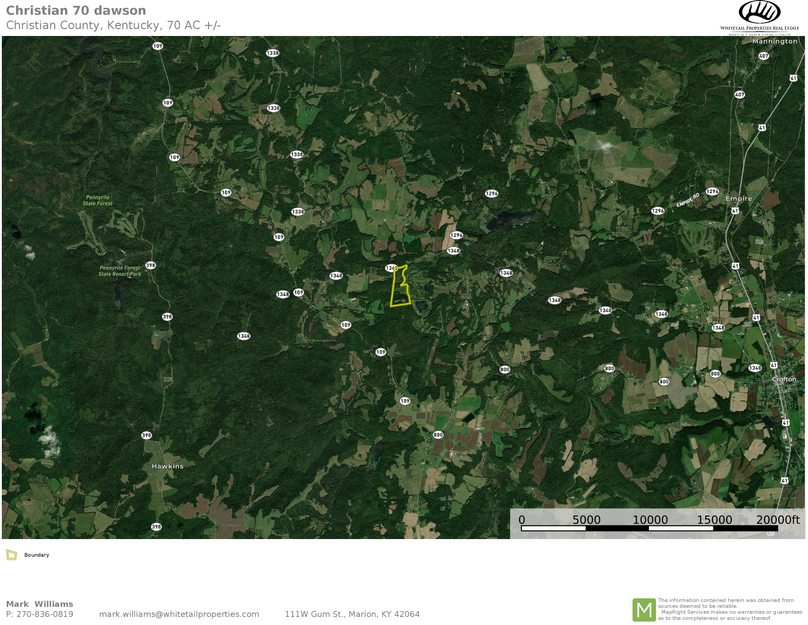Click the Mannington town label
This screenshot has width=808, height=625.
click(x=775, y=41)
